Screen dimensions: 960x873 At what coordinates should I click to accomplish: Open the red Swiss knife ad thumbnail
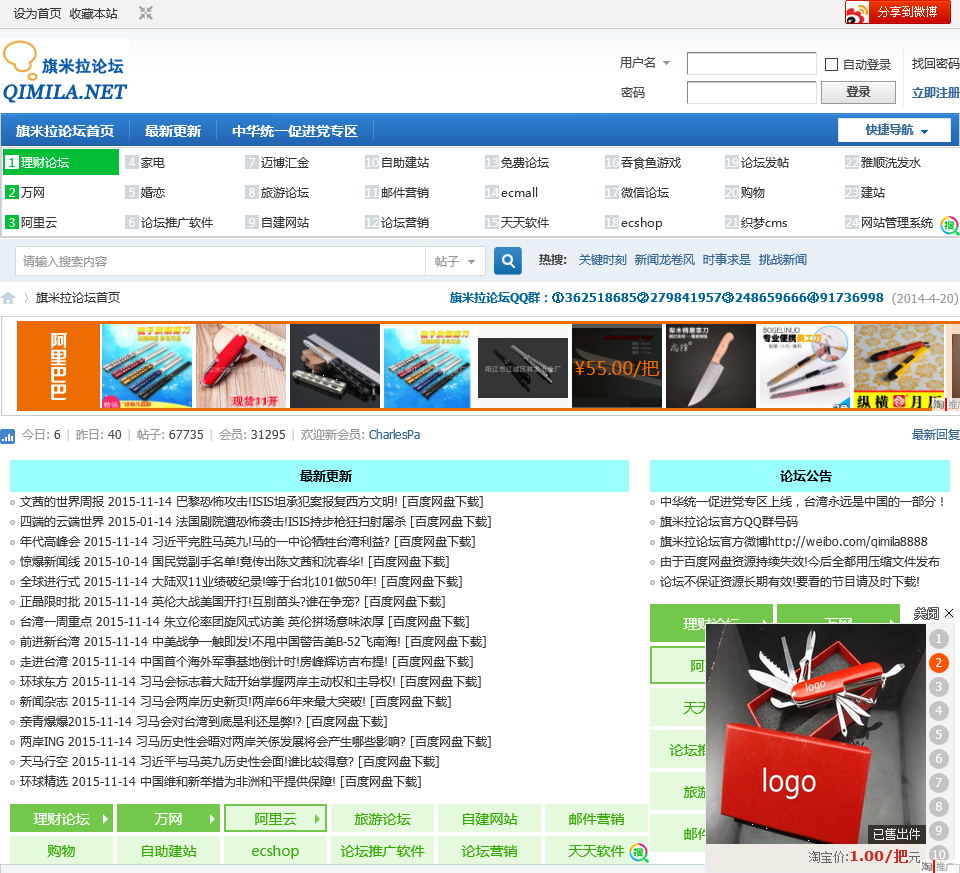click(241, 366)
